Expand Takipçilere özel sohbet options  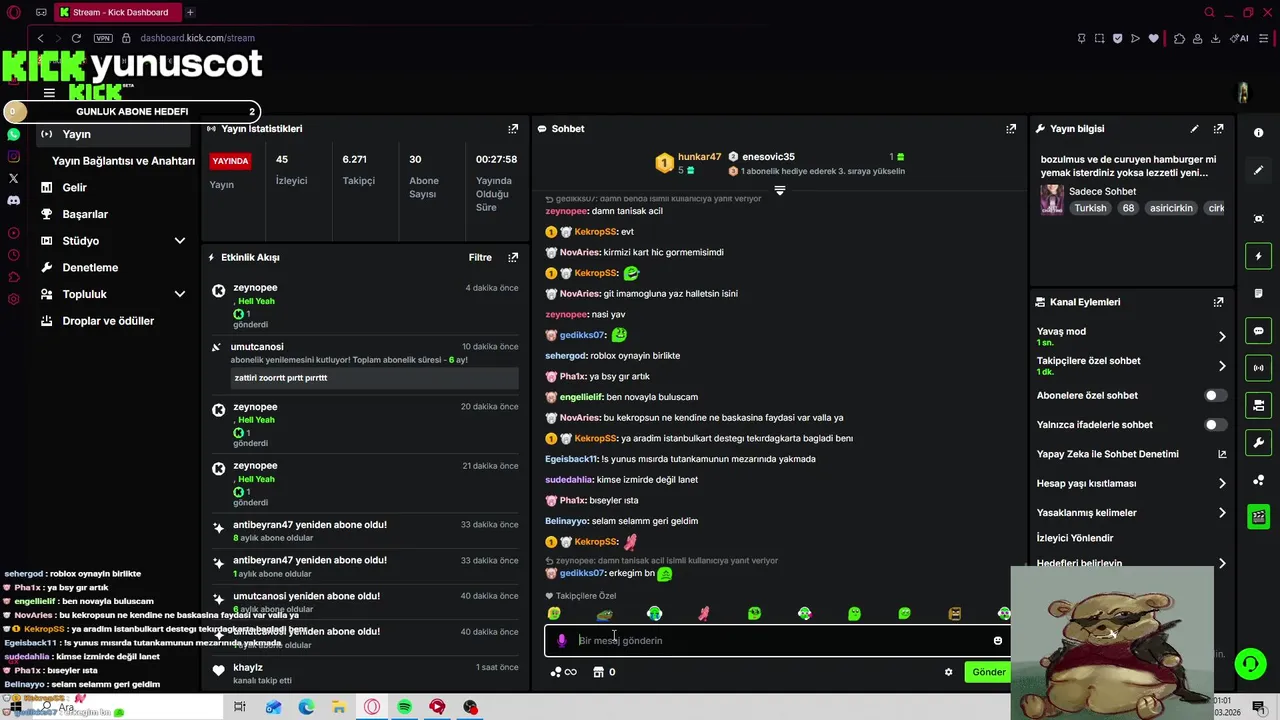pos(1221,366)
